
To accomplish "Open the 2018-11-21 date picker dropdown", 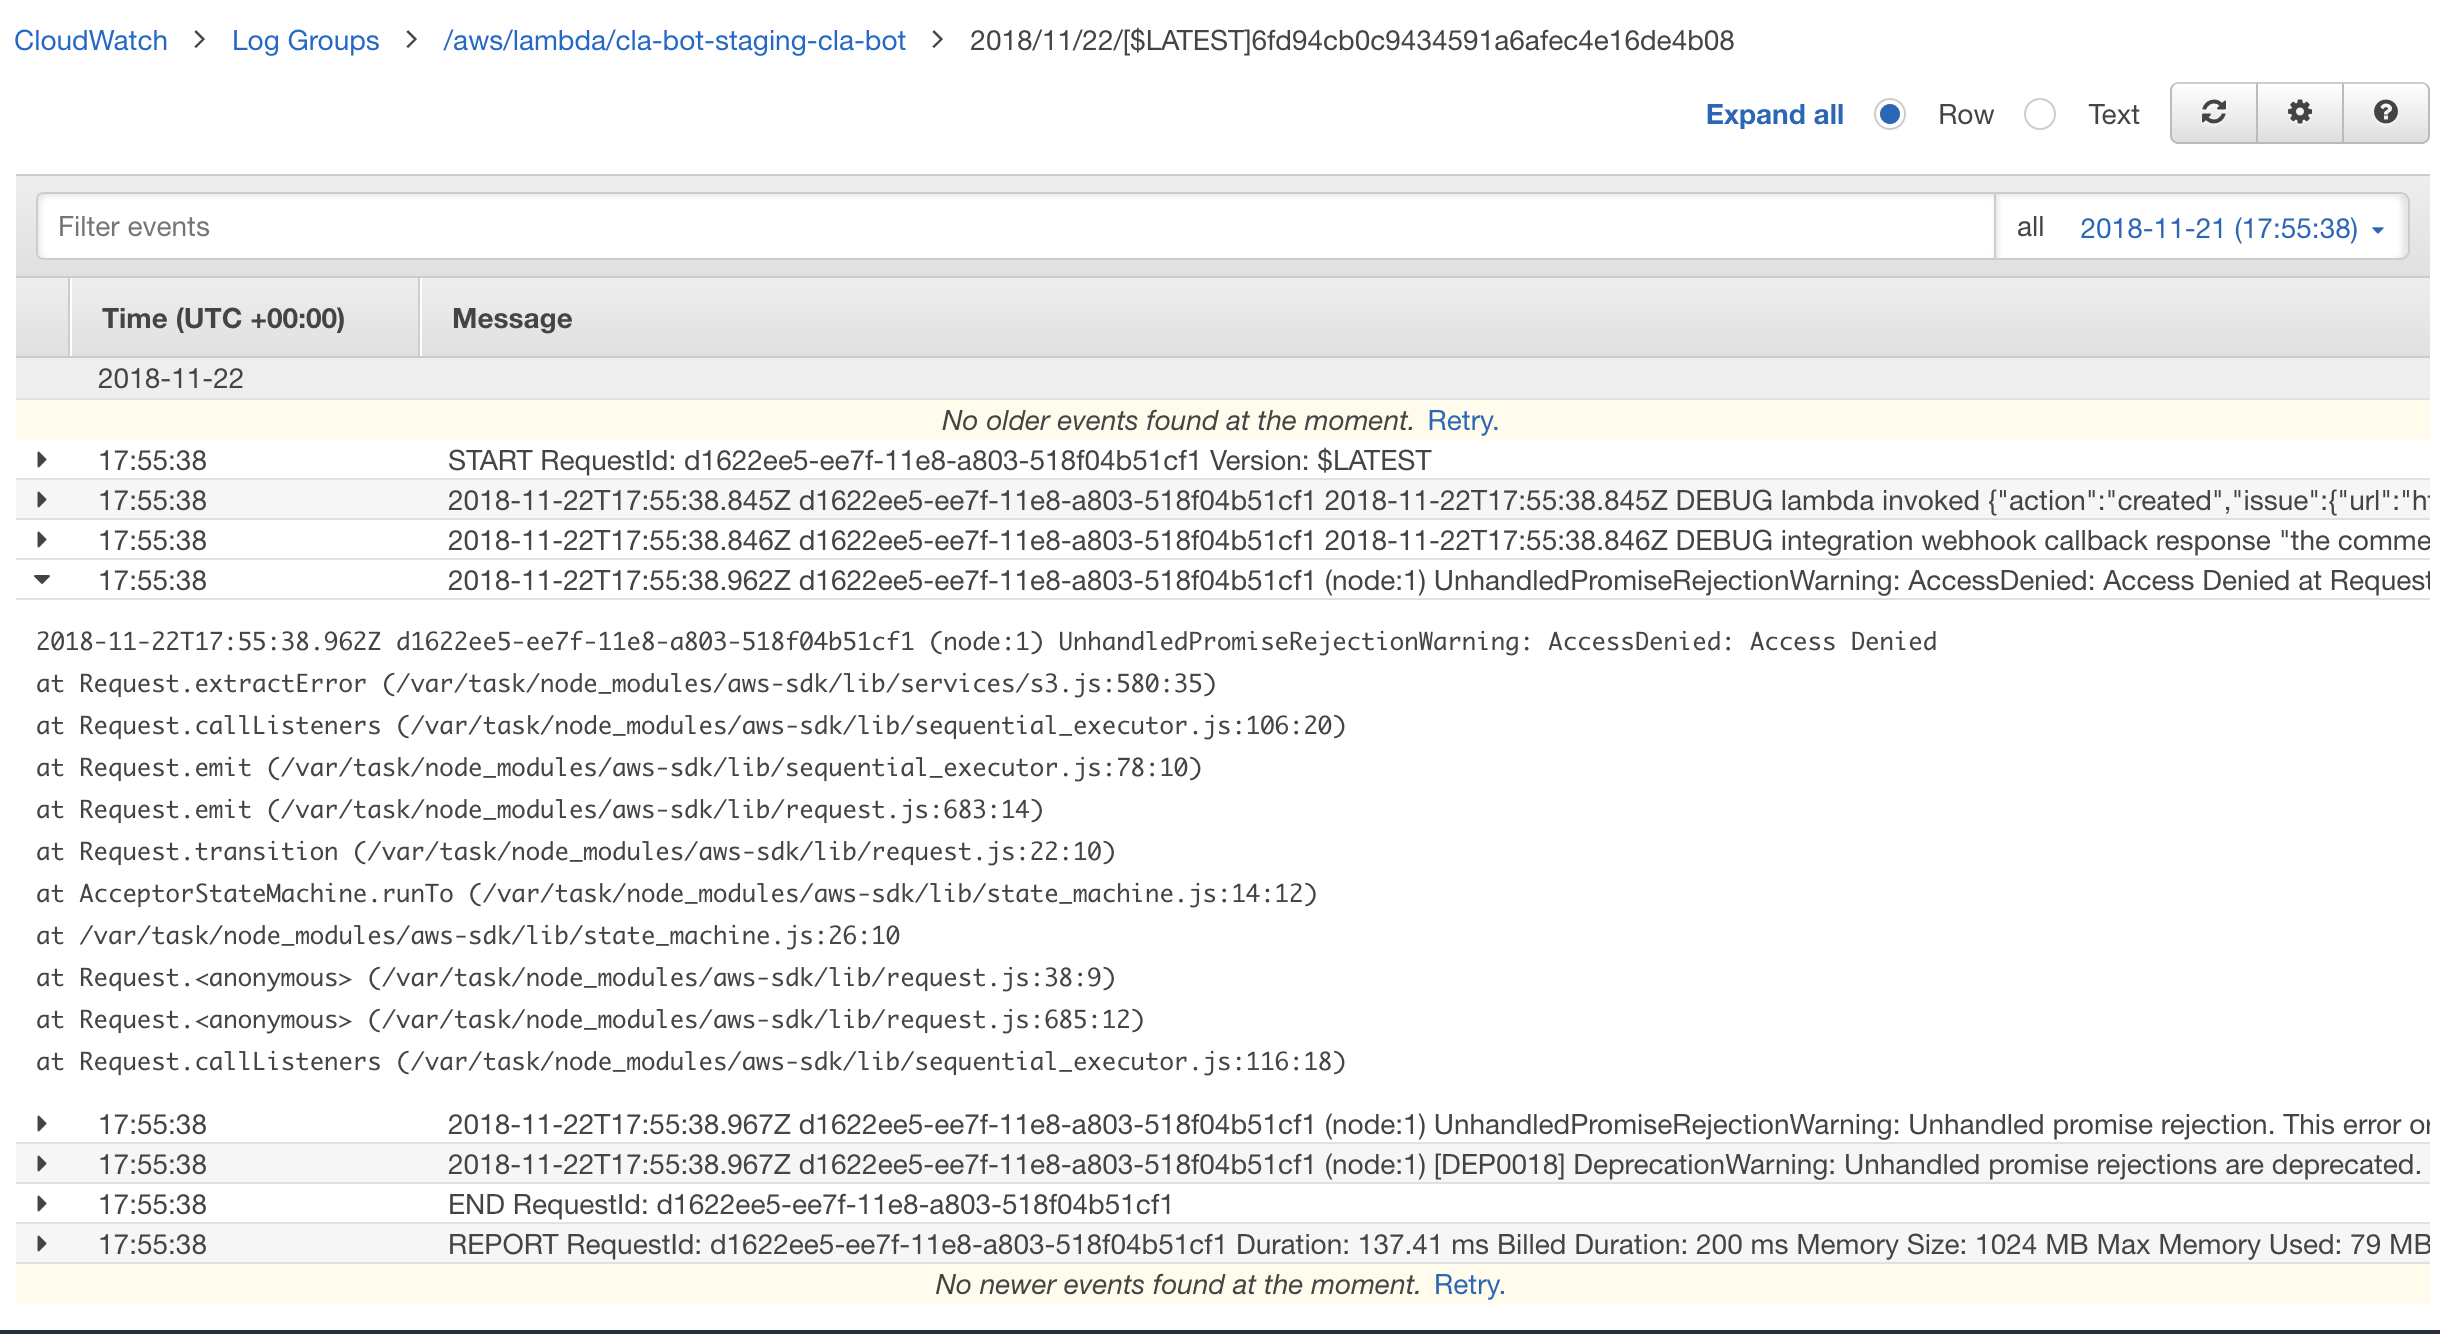I will 2228,227.
